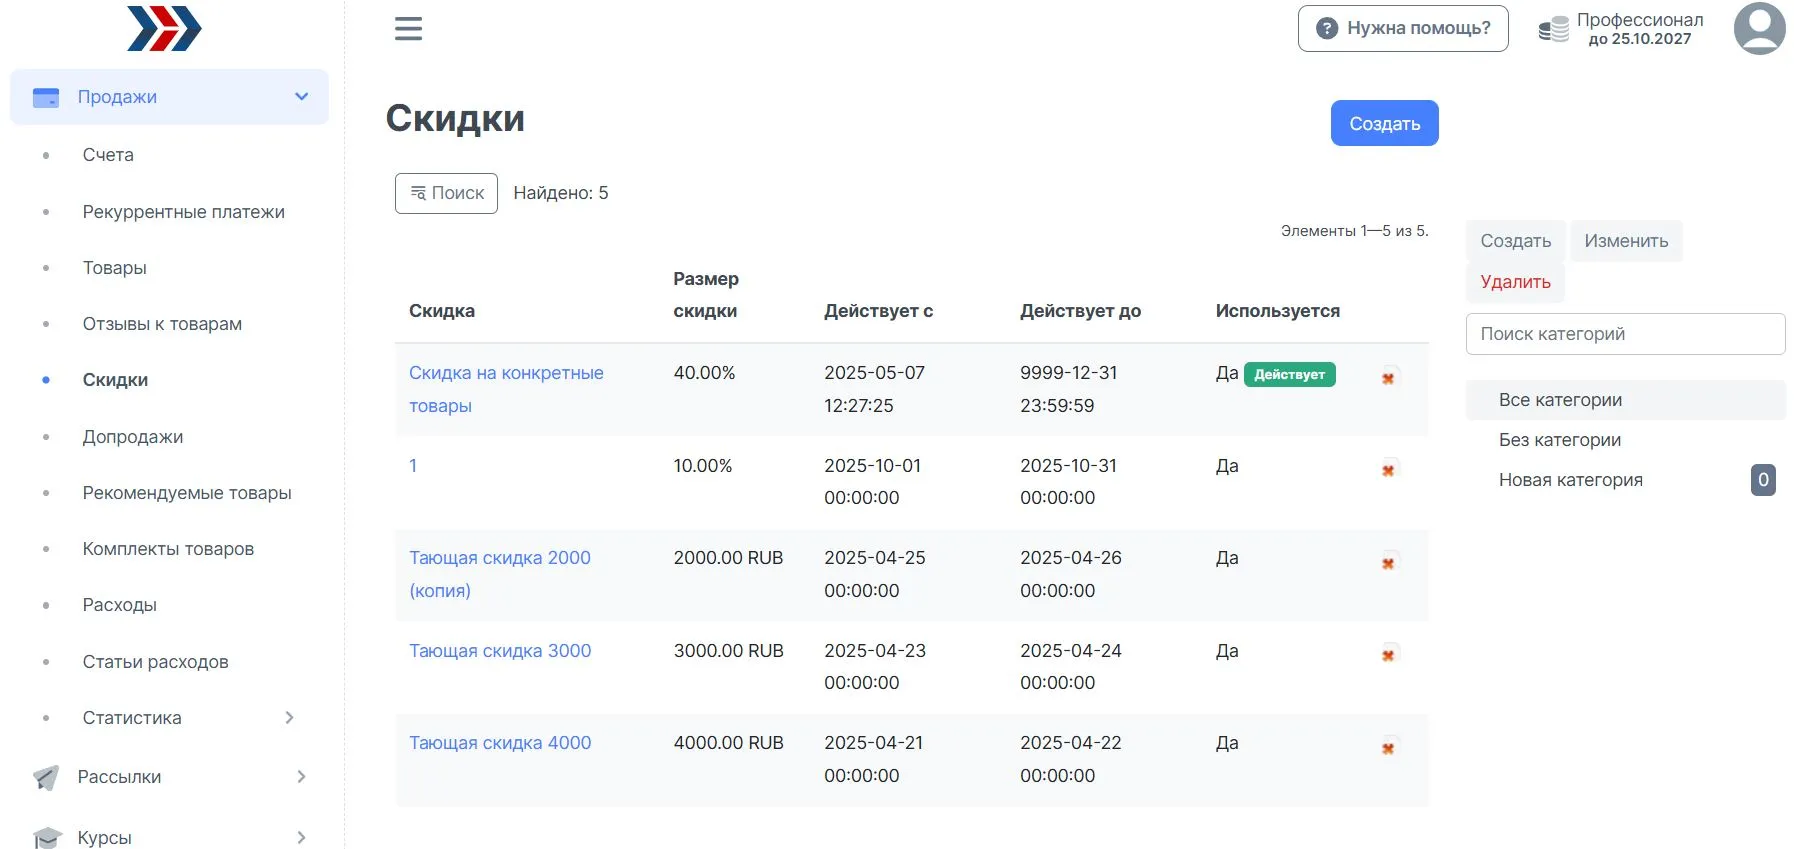The height and width of the screenshot is (849, 1794).
Task: Open 'Тающая скидка 2000 (копия)' link
Action: (500, 574)
